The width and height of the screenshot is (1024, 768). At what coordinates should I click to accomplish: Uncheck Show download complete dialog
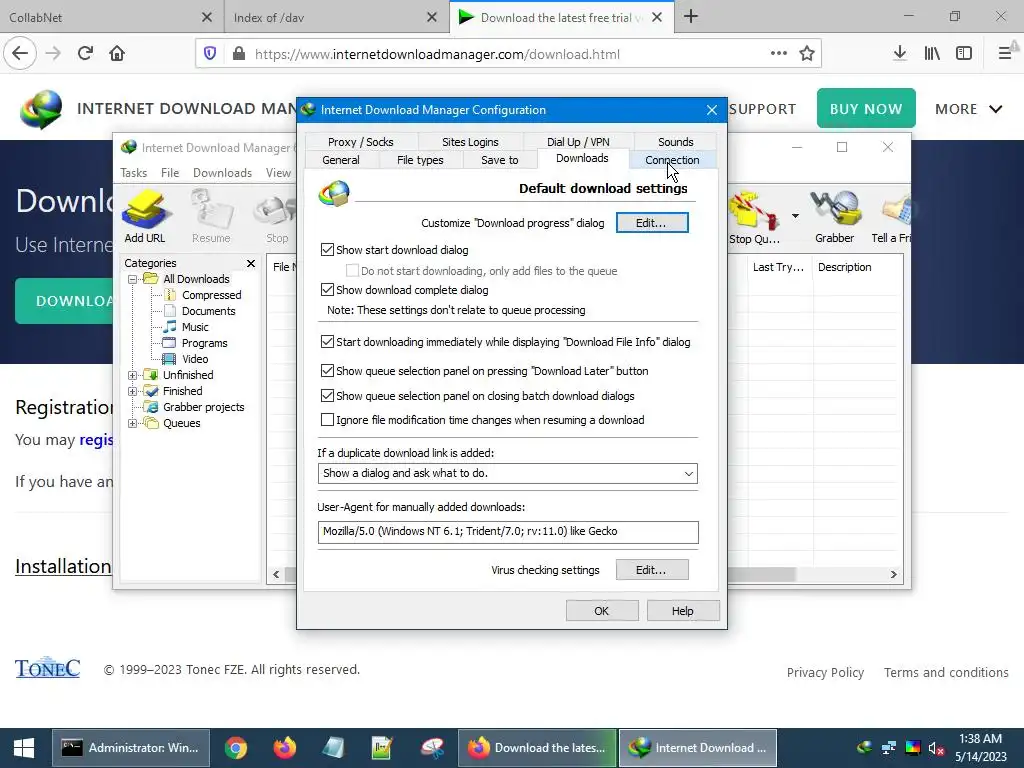click(x=327, y=289)
